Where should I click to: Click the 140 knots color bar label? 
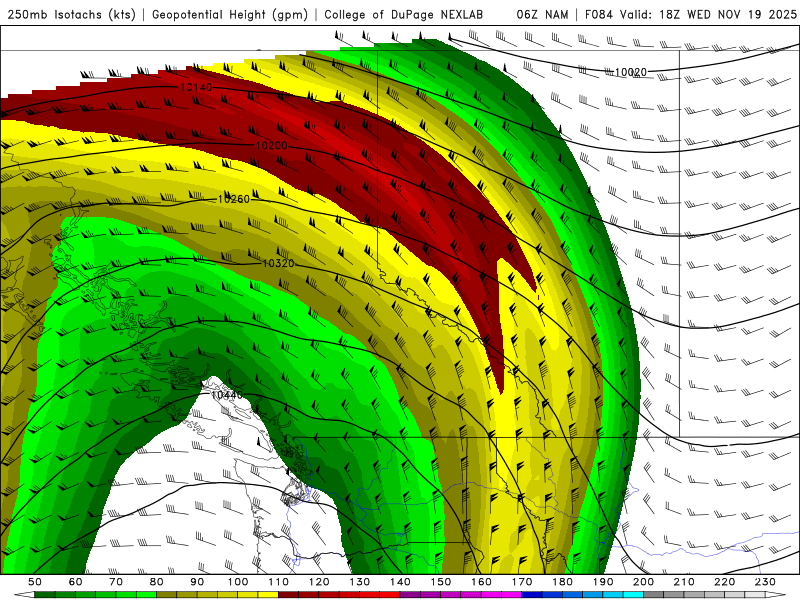pyautogui.click(x=400, y=582)
